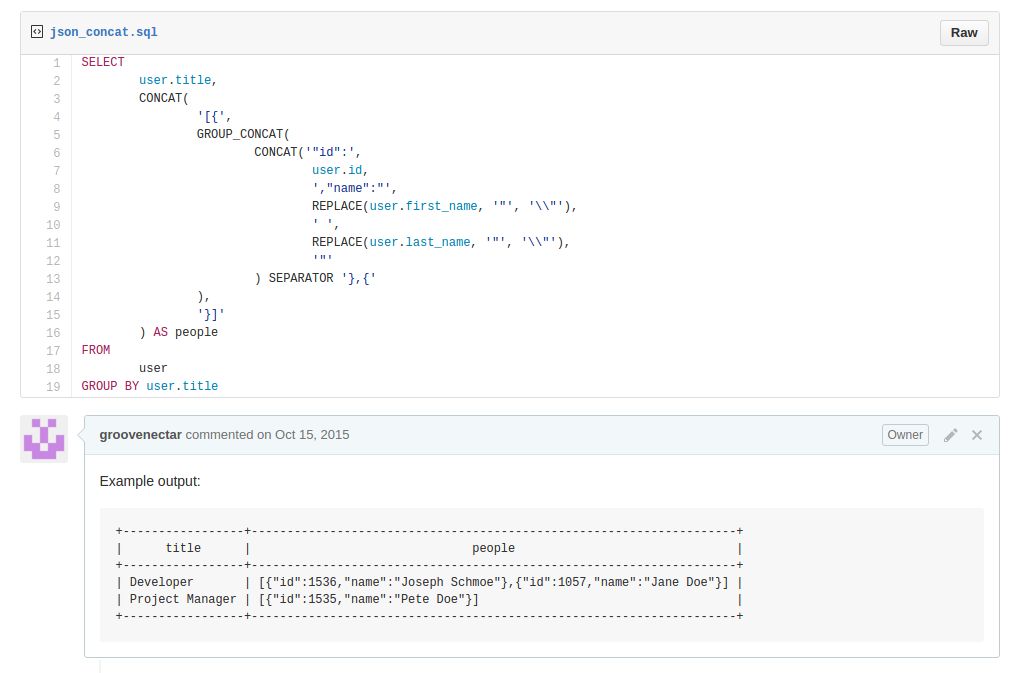This screenshot has width=1024, height=673.
Task: Delete the comment using the X icon
Action: [x=977, y=435]
